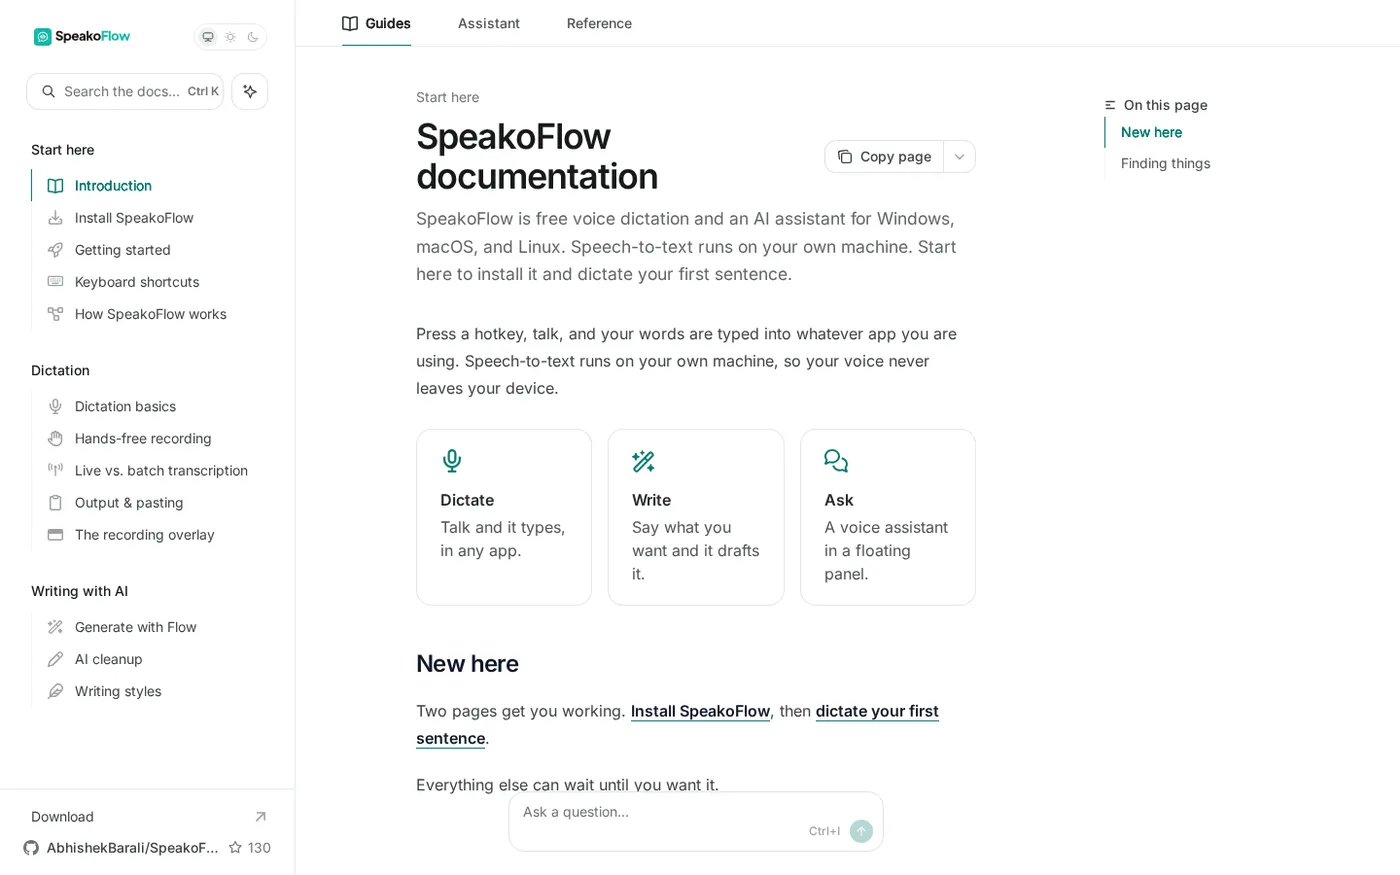
Task: Select the Reference tab
Action: 599,23
